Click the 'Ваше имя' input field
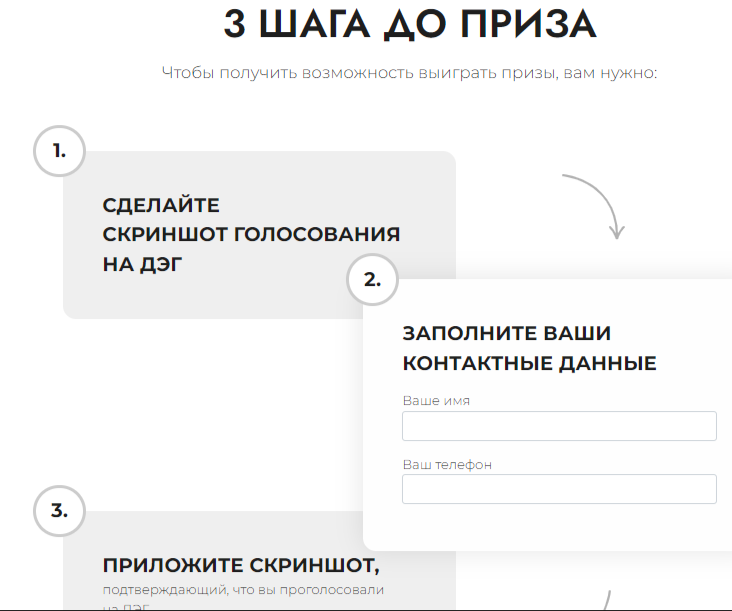This screenshot has width=732, height=611. click(x=559, y=426)
